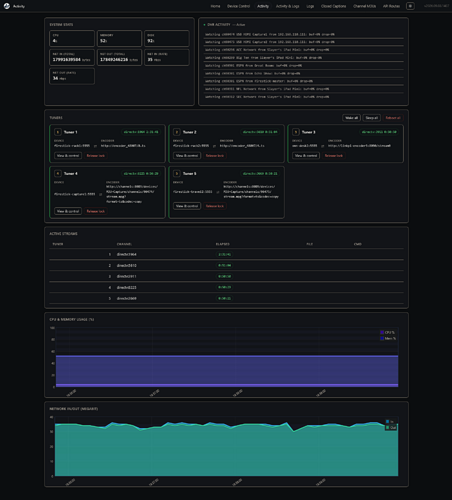Click Net In total value 17991639584
Screen dimensions: 452x500
click(x=67, y=60)
